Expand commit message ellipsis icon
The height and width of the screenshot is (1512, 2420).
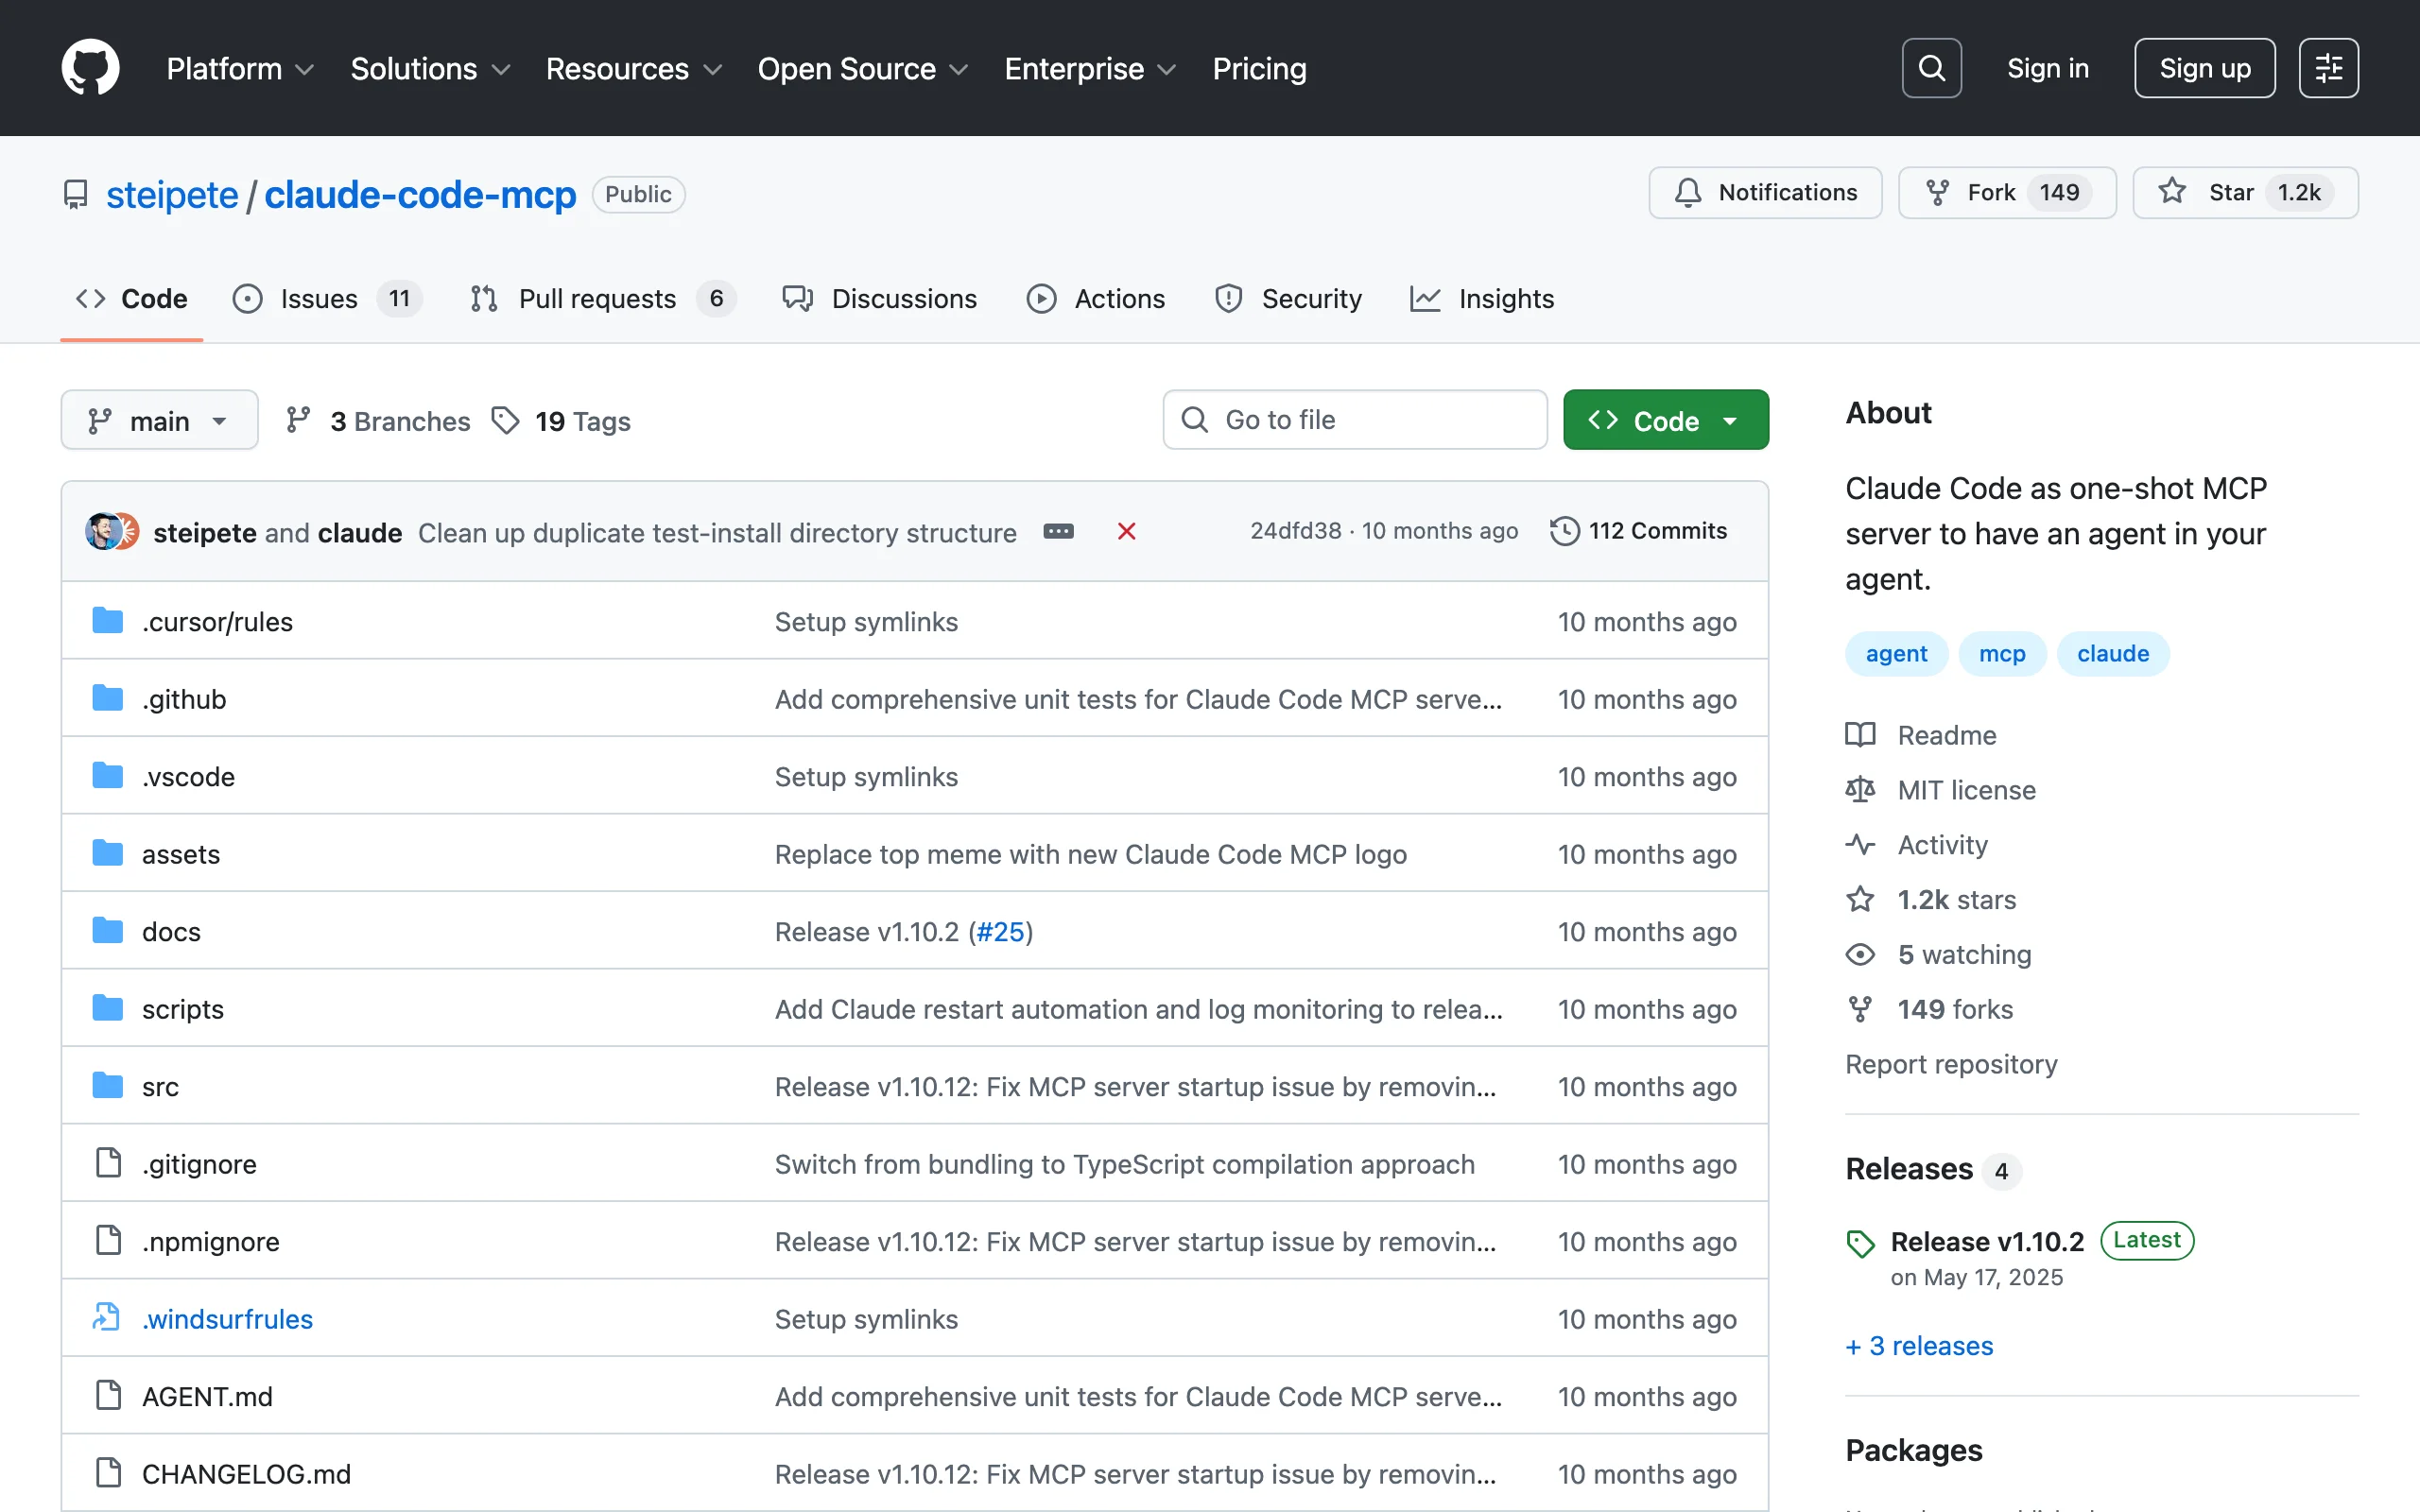click(x=1058, y=532)
